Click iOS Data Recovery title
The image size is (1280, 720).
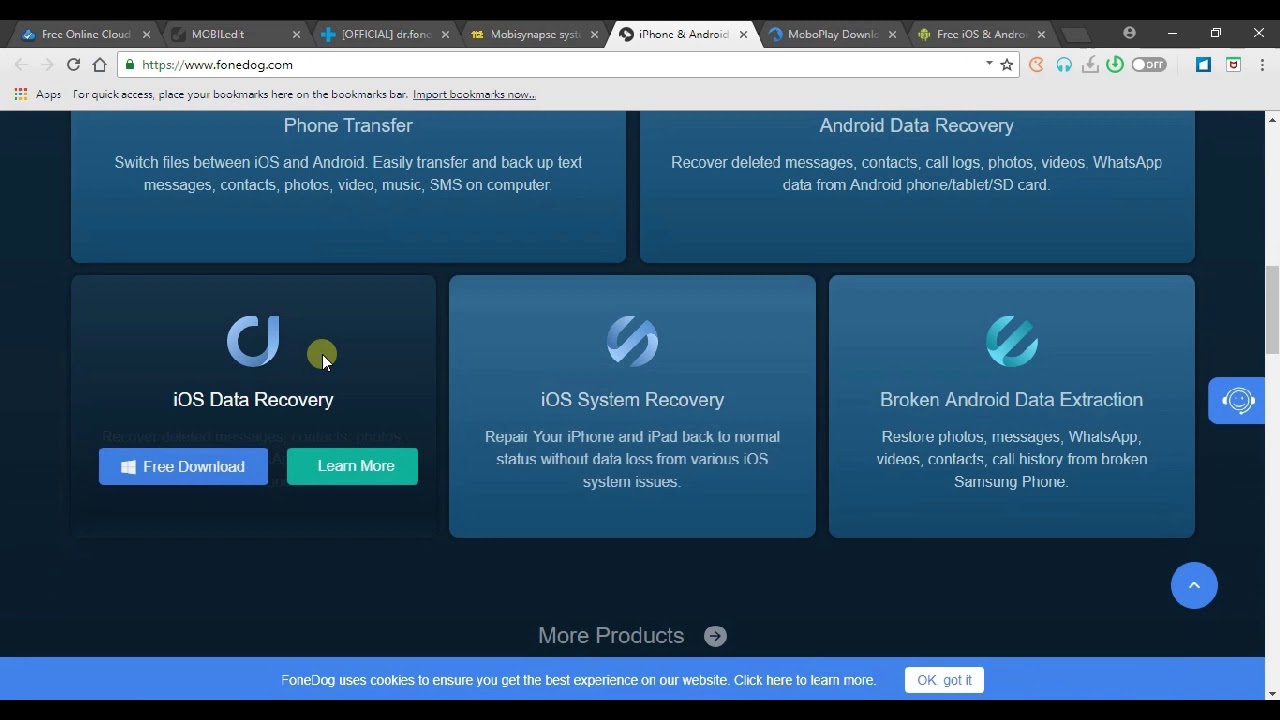[x=253, y=399]
